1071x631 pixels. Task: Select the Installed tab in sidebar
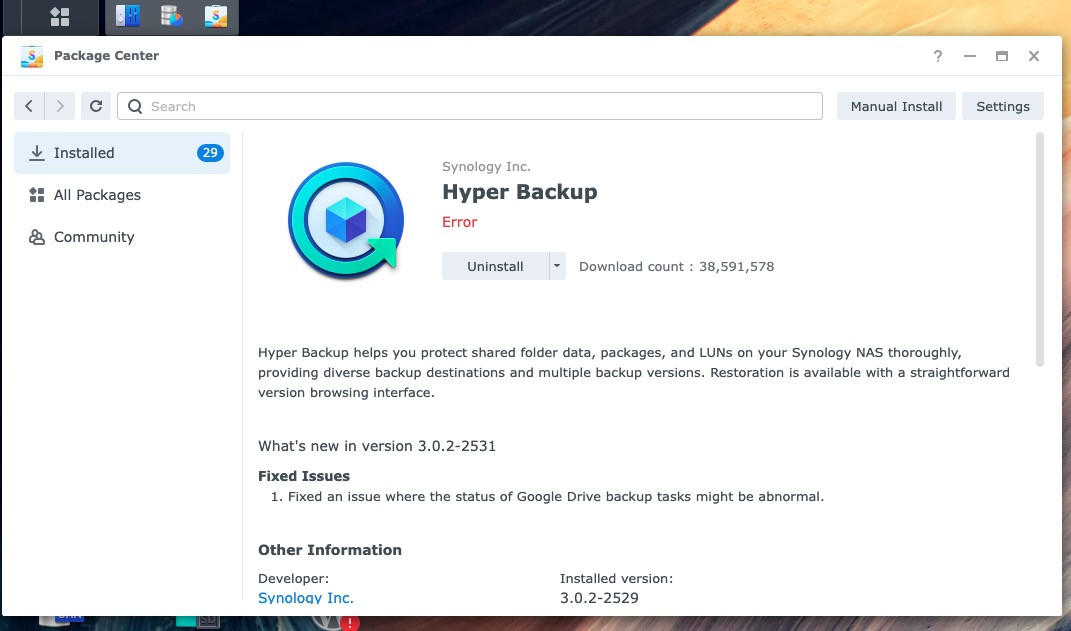122,153
